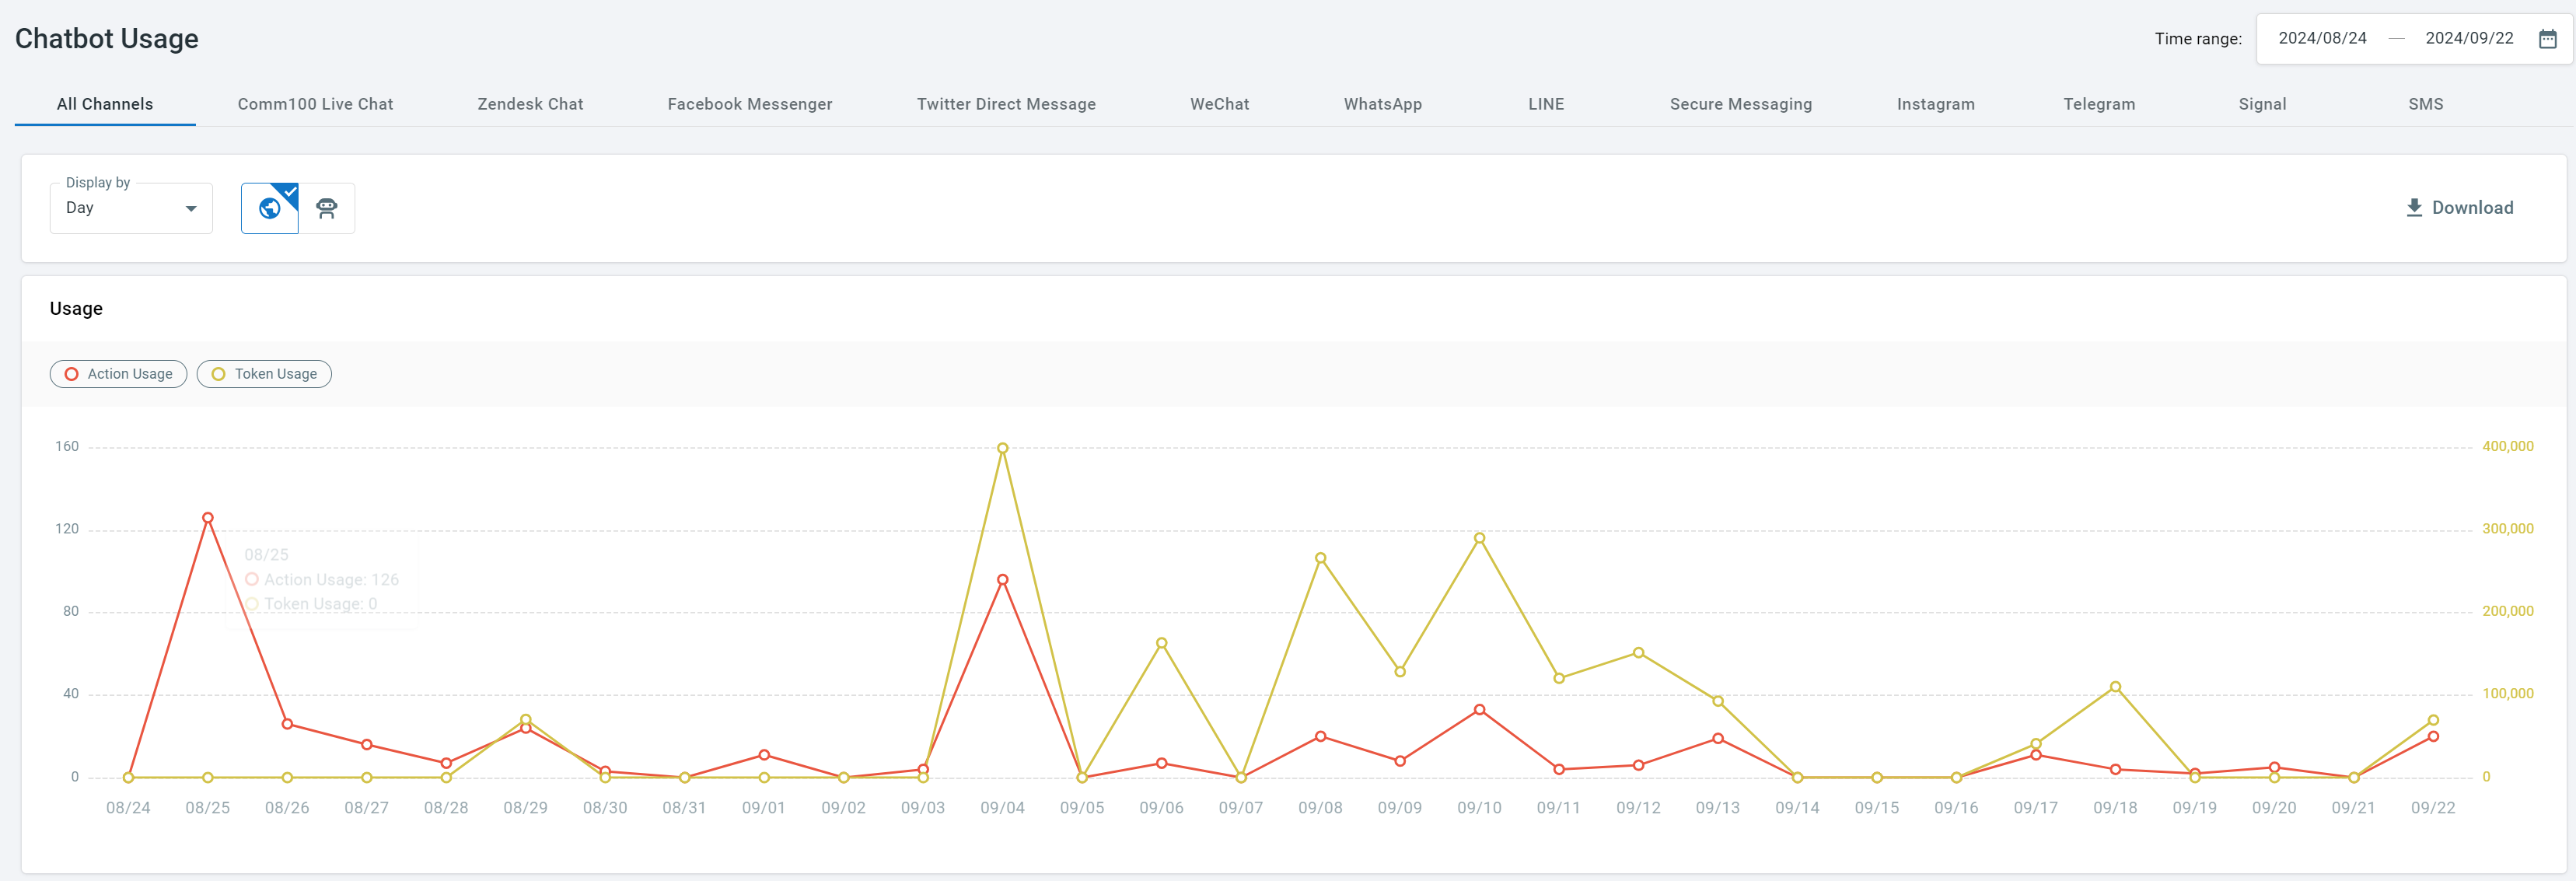Click the Action Usage point on 09/13
The image size is (2576, 881).
1718,739
